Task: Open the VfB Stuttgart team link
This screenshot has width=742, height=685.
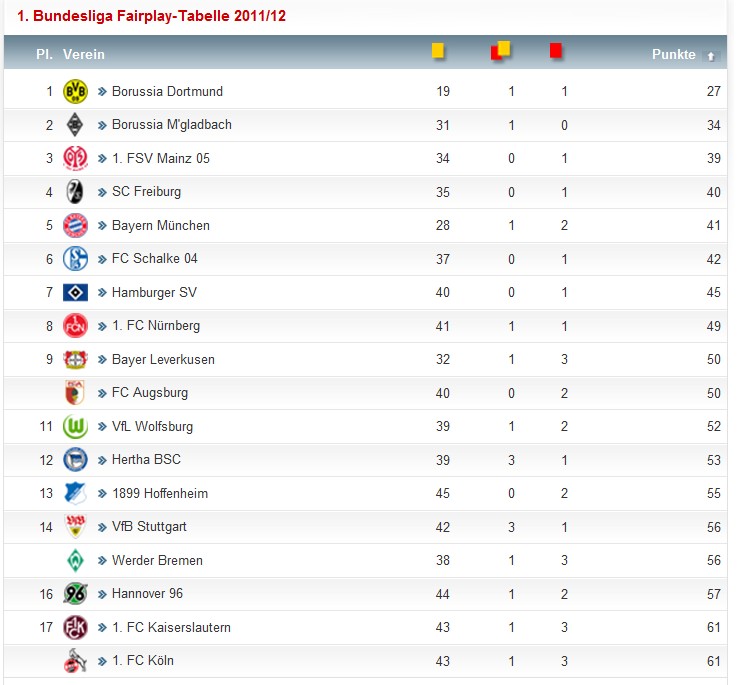Action: click(x=149, y=527)
